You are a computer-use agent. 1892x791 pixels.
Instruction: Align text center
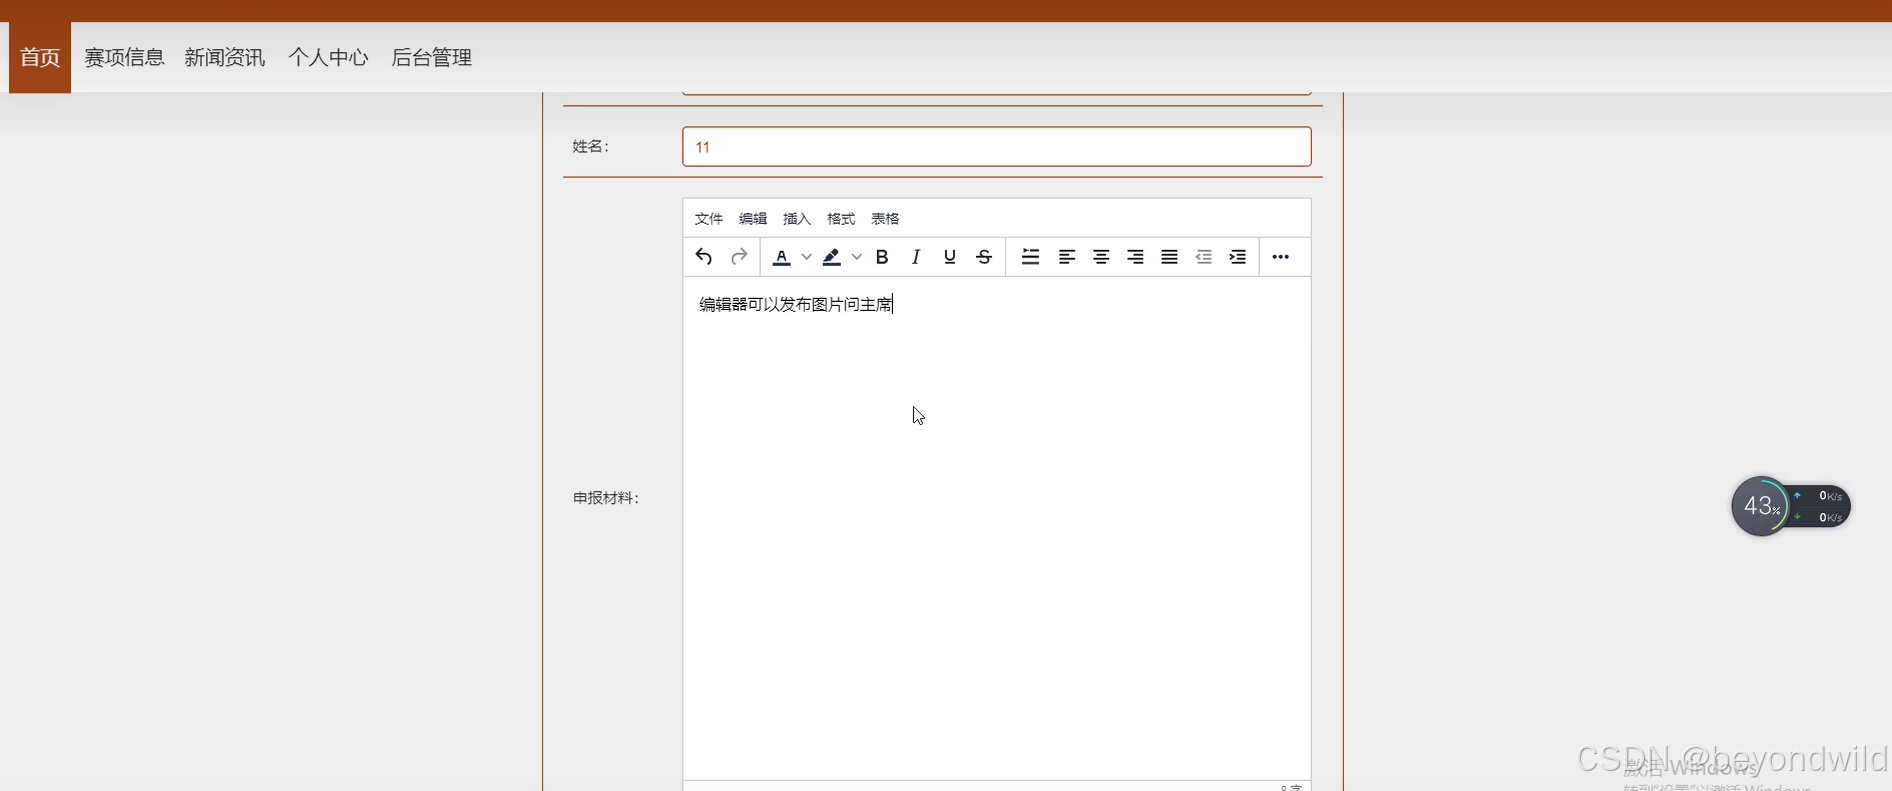point(1101,257)
